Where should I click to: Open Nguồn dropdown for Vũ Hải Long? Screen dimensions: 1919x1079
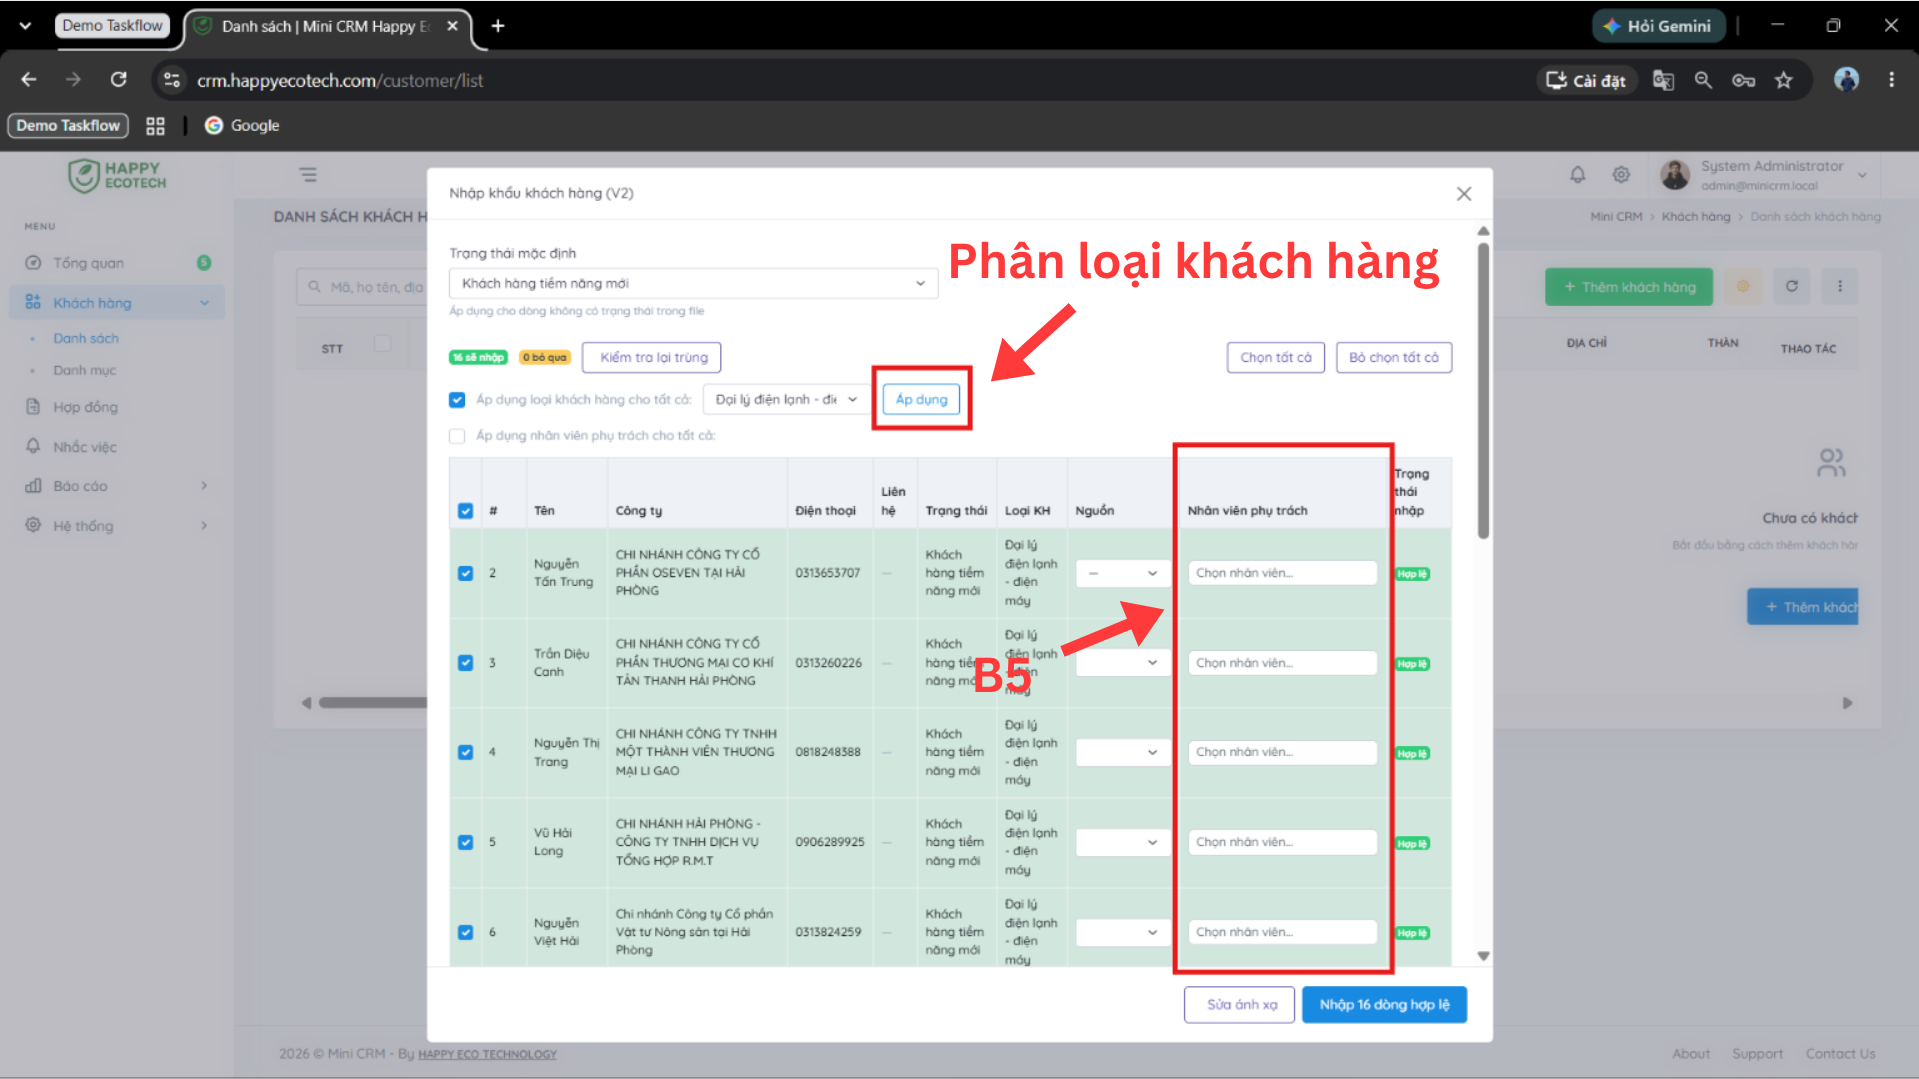[1122, 843]
